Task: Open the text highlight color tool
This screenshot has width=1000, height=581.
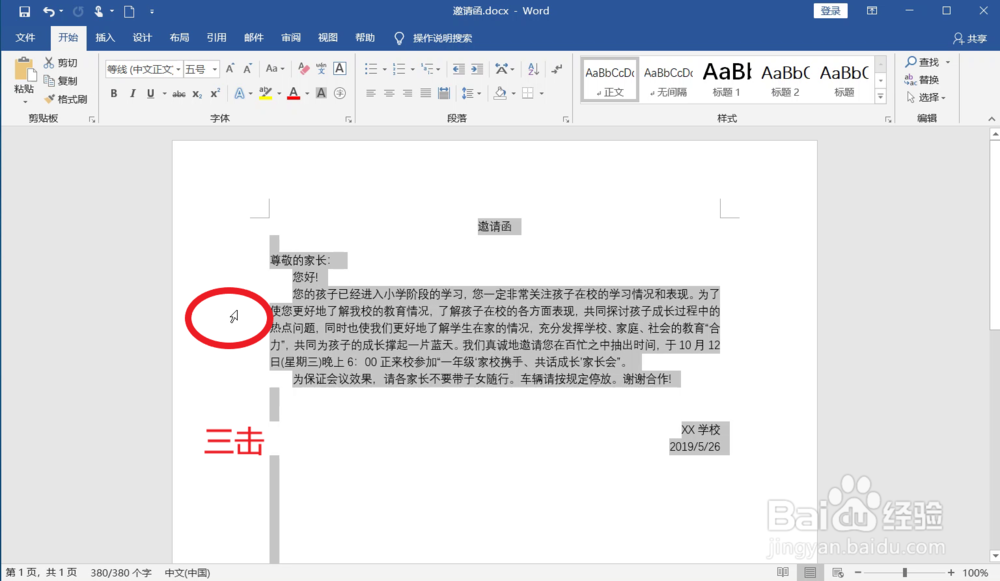Action: coord(265,93)
